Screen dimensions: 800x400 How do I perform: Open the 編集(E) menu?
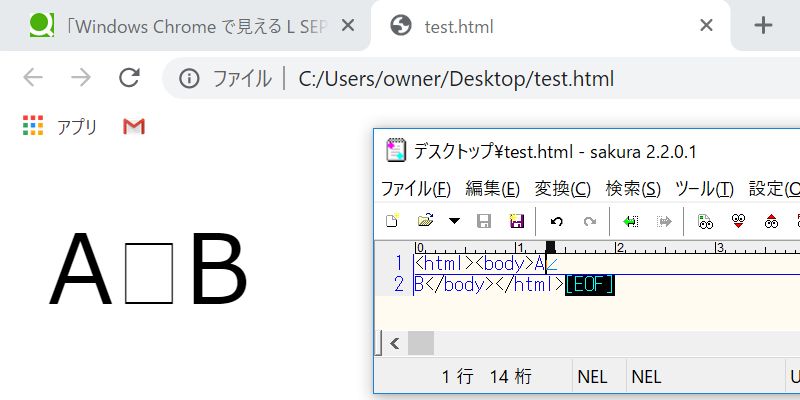pos(492,189)
